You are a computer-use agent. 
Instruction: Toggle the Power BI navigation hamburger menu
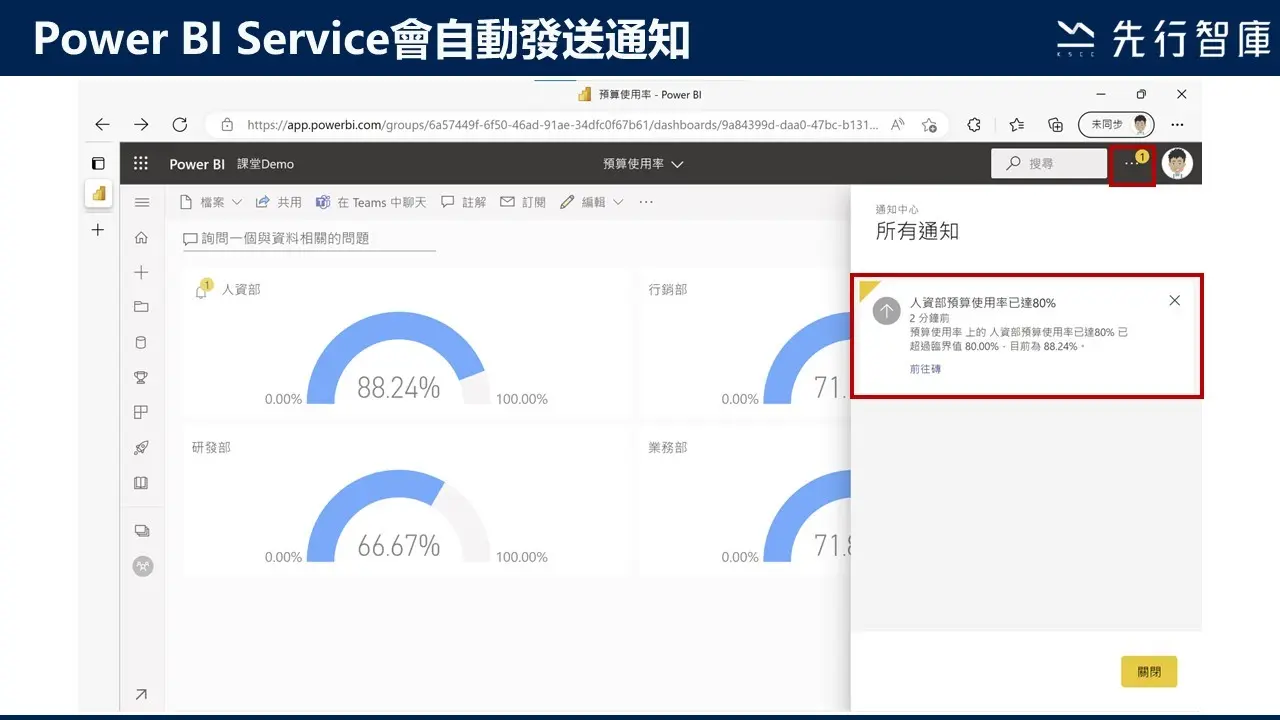(x=142, y=203)
